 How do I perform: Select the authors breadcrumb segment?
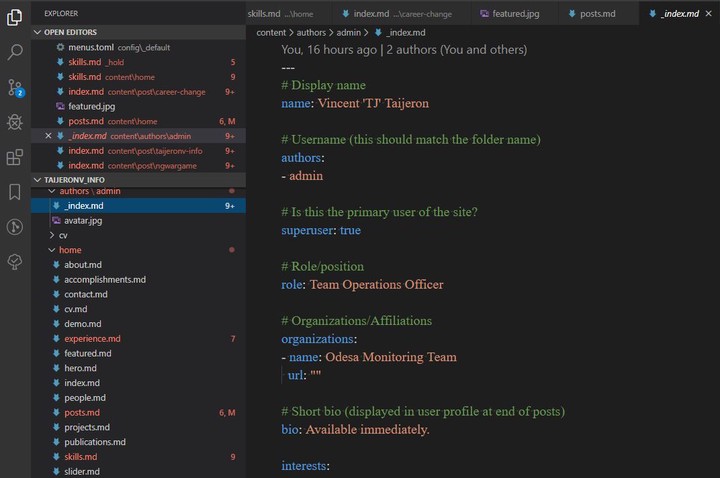tap(311, 33)
